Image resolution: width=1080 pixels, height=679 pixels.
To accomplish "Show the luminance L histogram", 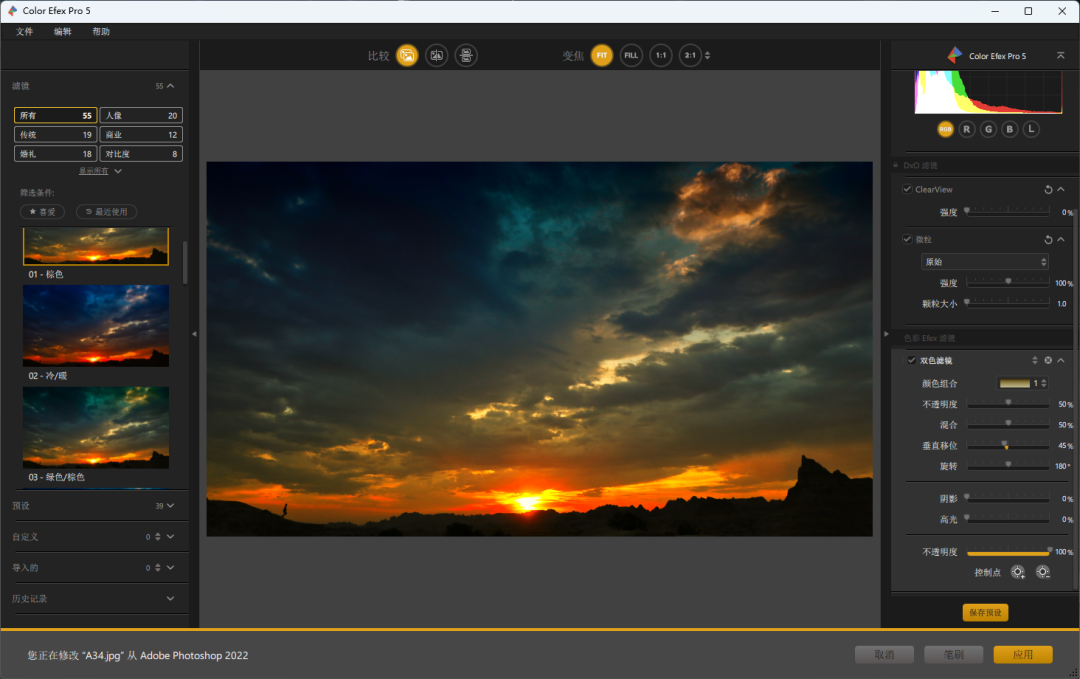I will (1031, 129).
